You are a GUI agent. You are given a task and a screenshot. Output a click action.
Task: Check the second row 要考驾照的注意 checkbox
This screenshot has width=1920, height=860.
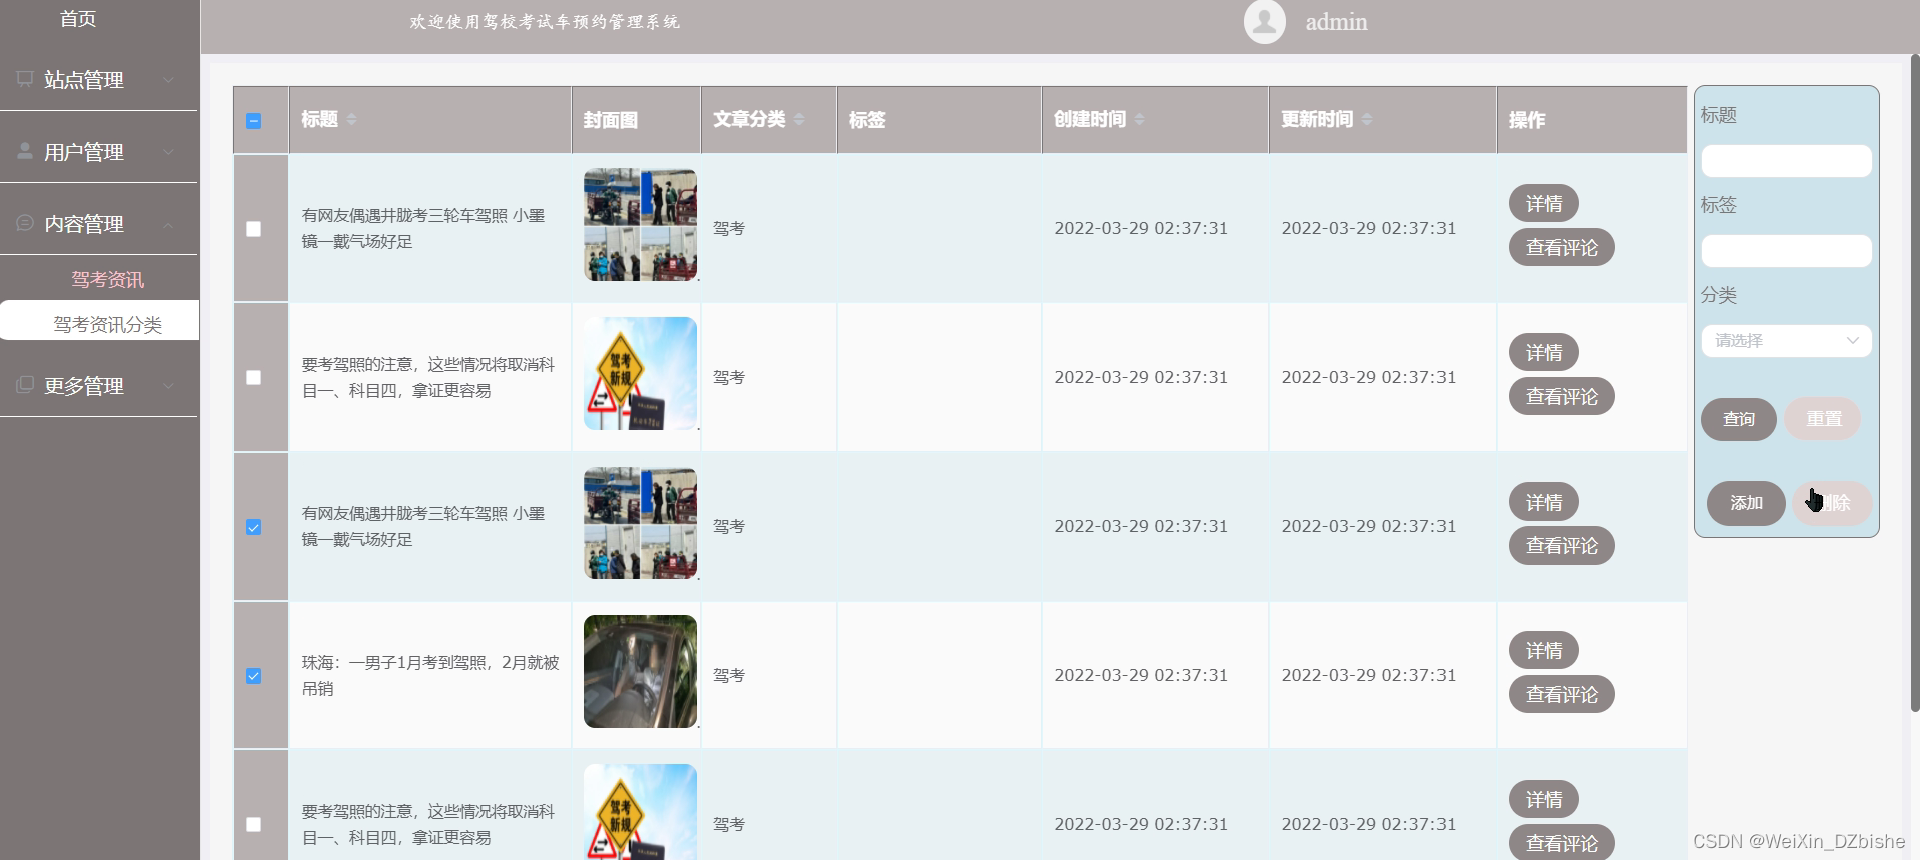click(254, 378)
